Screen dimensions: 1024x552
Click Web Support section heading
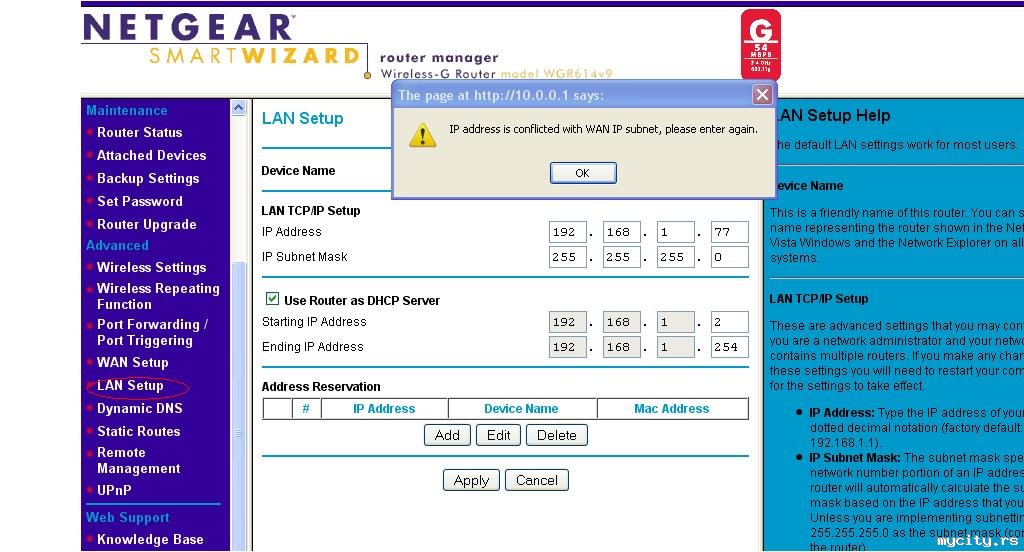pyautogui.click(x=128, y=517)
